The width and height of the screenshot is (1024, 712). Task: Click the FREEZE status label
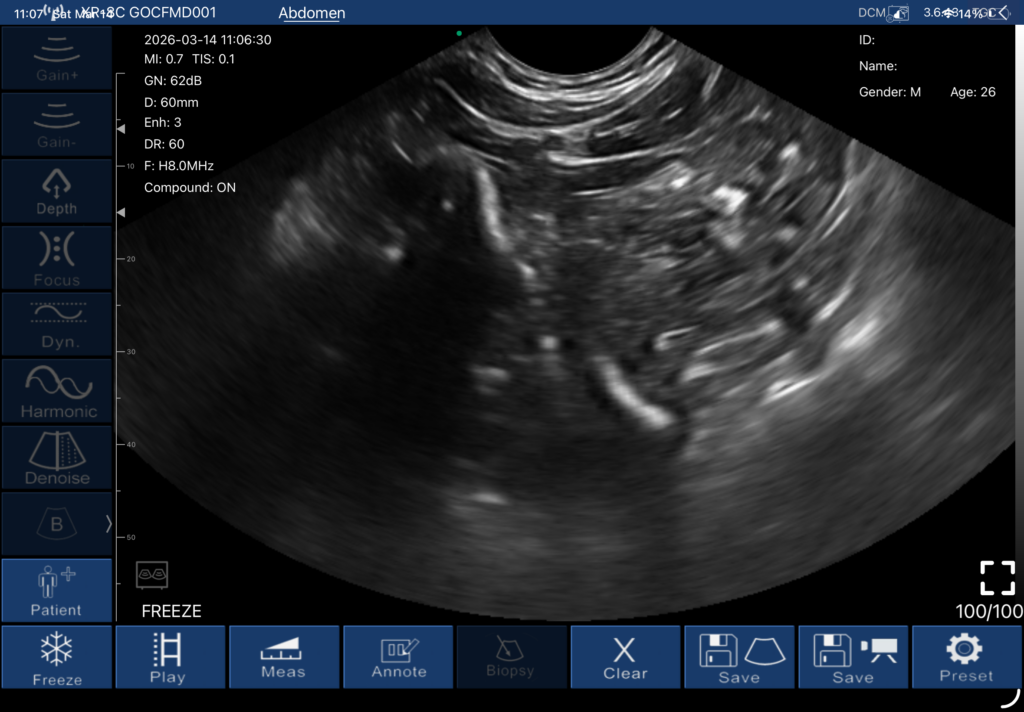coord(172,611)
